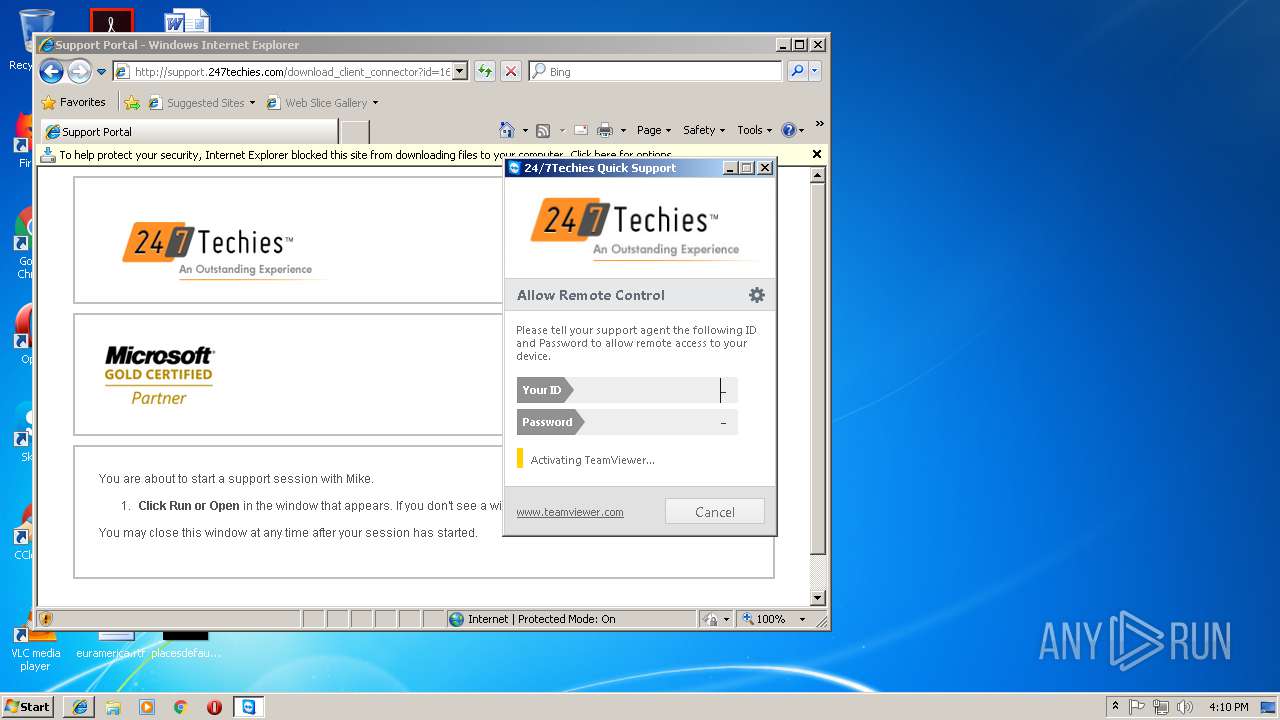Select TeamViewer taskbar button
The height and width of the screenshot is (720, 1280).
tap(248, 707)
